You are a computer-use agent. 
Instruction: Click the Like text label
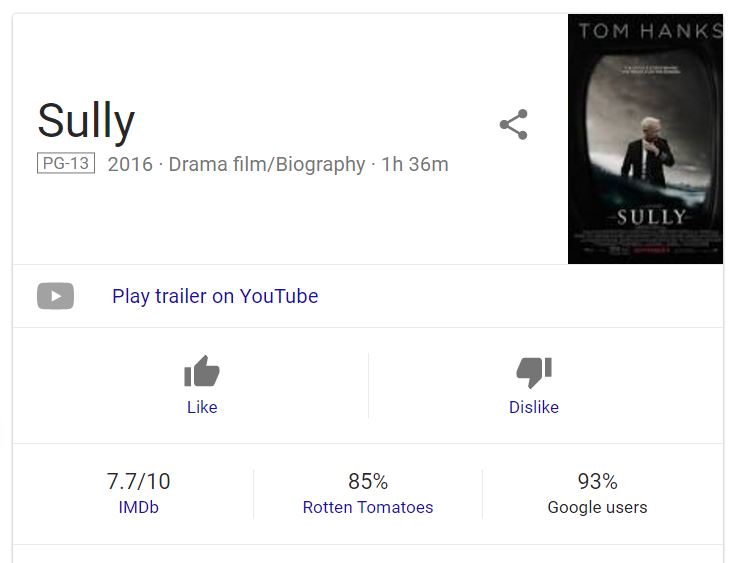(x=202, y=407)
